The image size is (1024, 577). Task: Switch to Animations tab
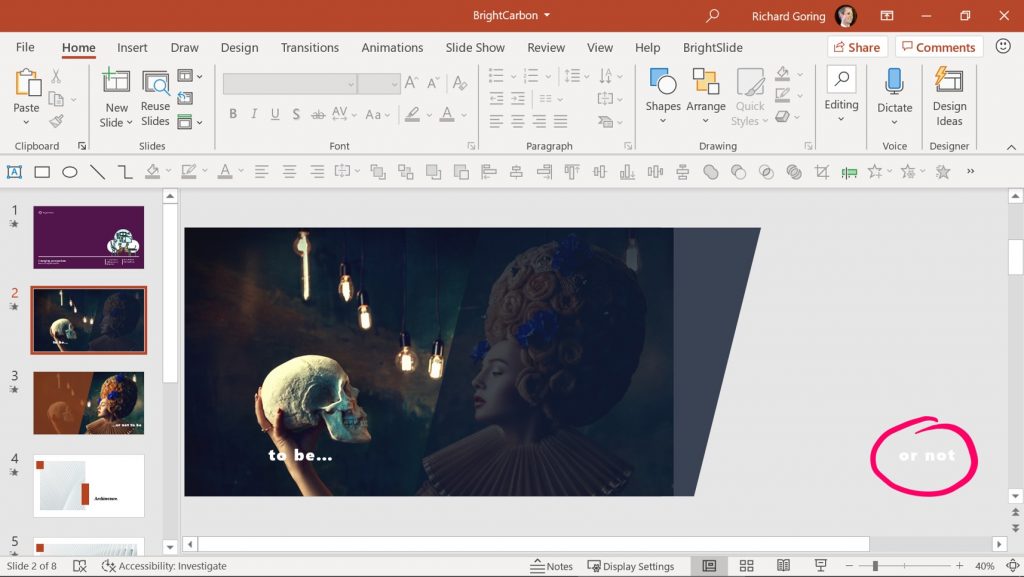(392, 47)
